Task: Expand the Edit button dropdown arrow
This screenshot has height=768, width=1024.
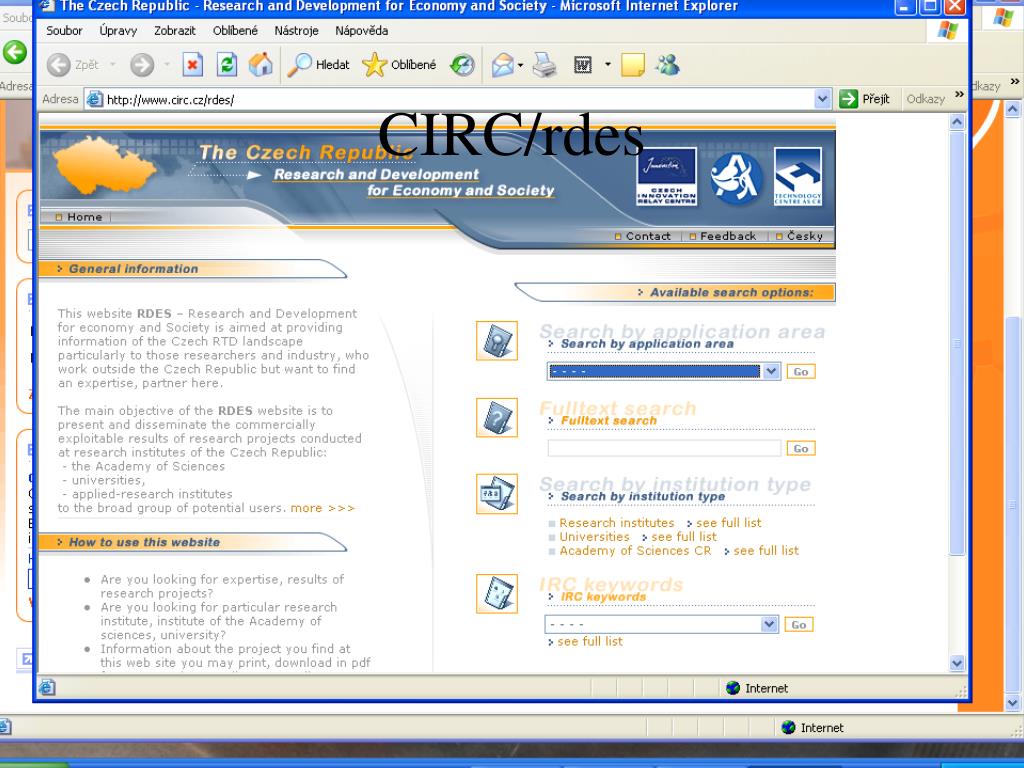Action: (x=607, y=65)
